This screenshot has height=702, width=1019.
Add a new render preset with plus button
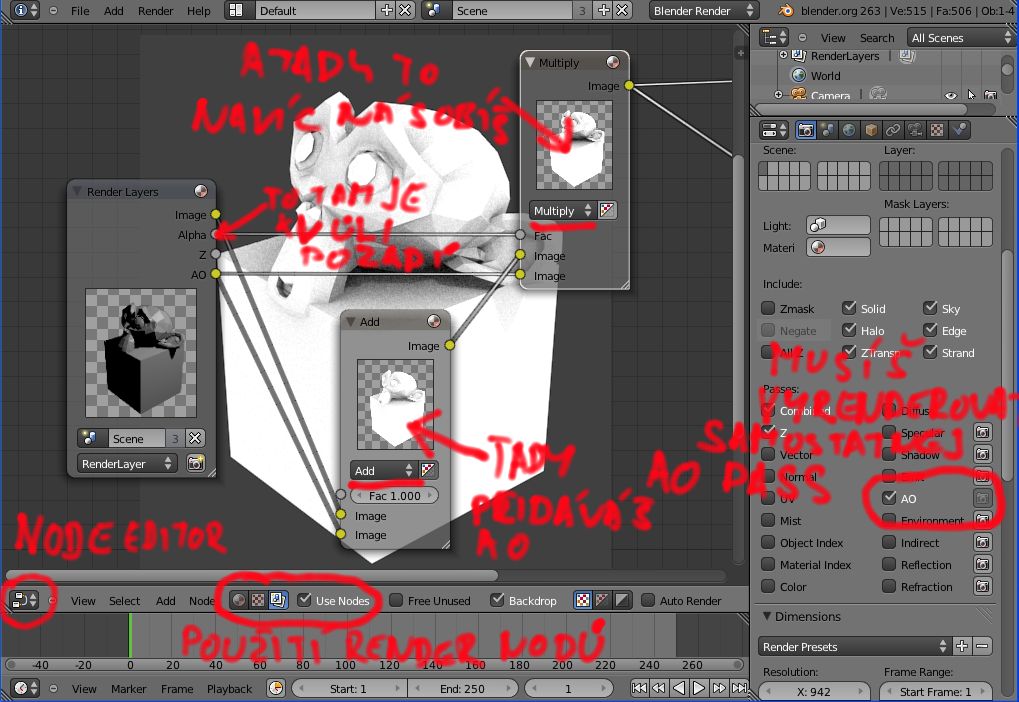tap(962, 647)
